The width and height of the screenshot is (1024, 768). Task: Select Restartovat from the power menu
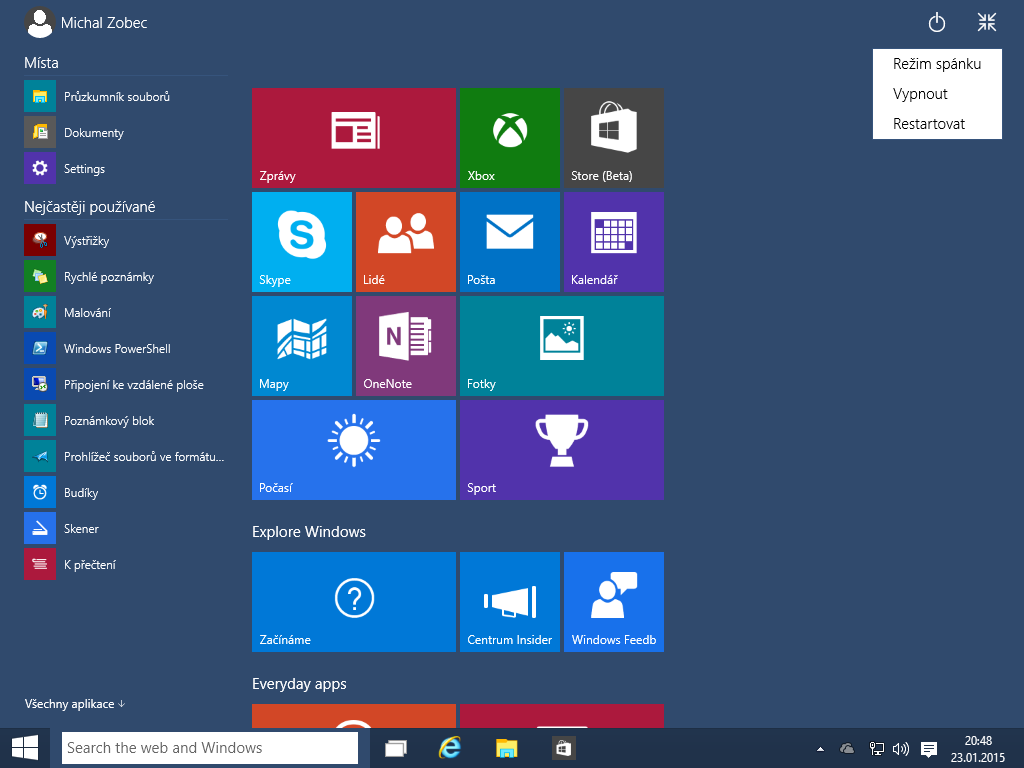(x=930, y=123)
